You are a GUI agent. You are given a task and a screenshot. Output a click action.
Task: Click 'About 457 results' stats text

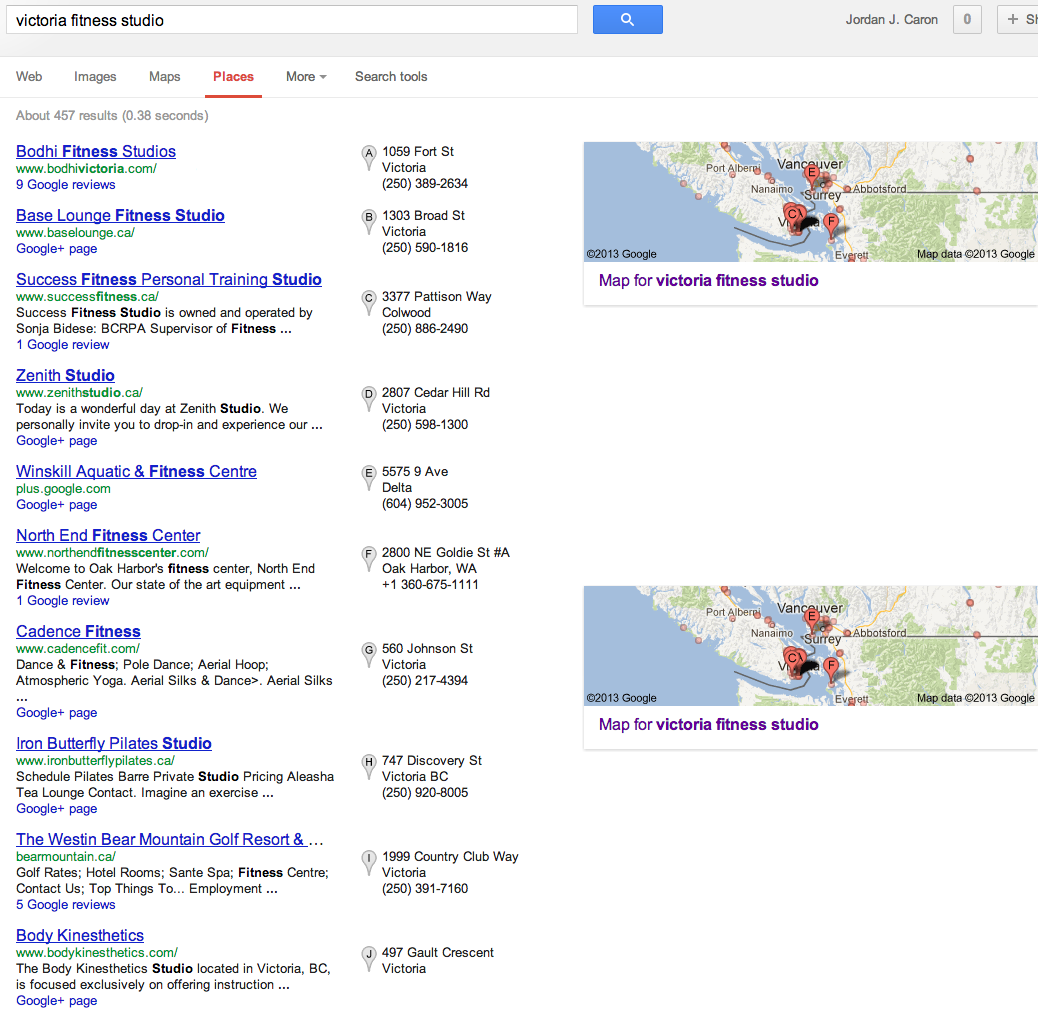pyautogui.click(x=112, y=116)
